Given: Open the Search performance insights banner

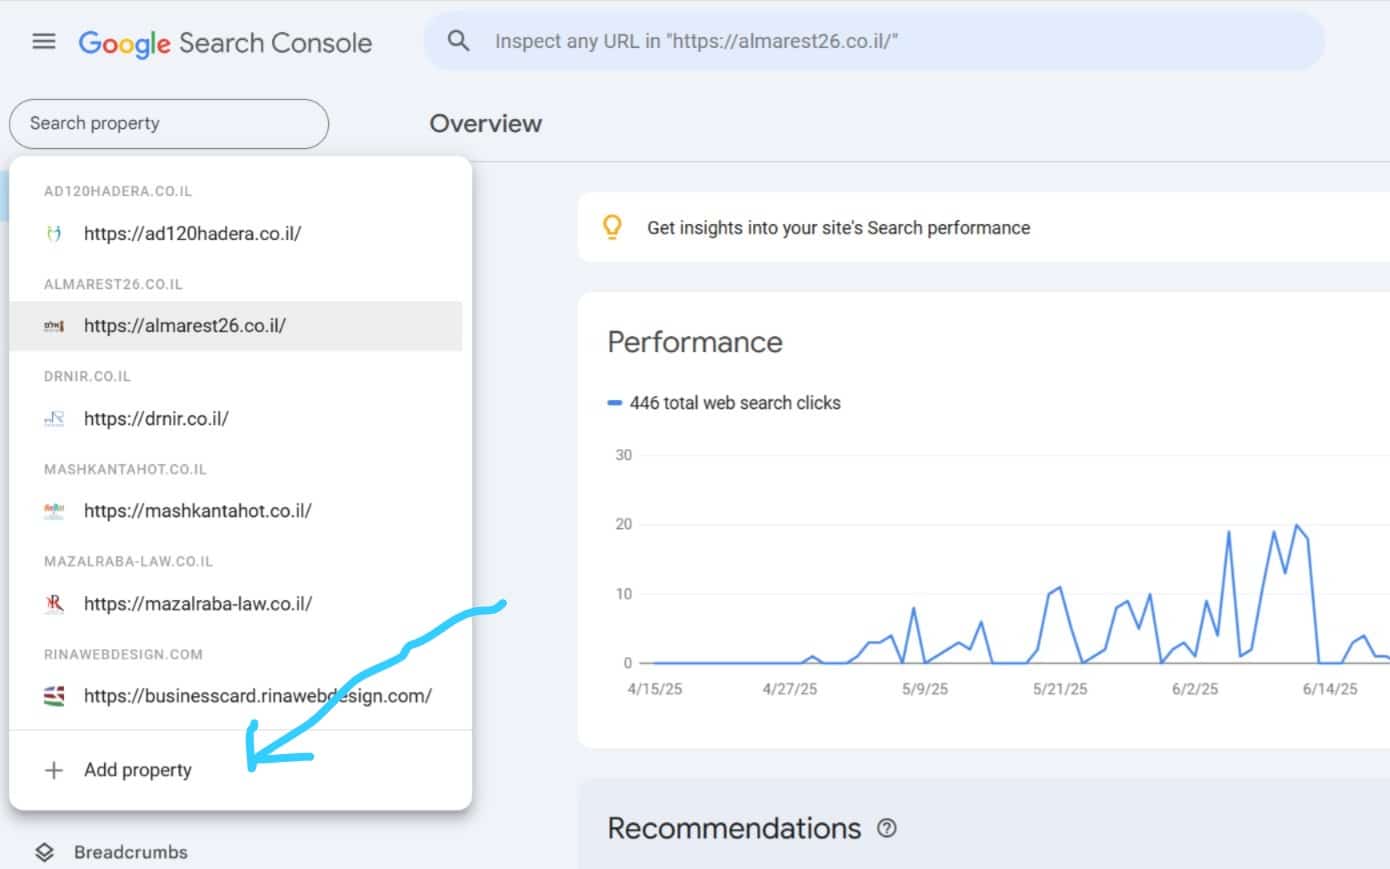Looking at the screenshot, I should point(984,227).
